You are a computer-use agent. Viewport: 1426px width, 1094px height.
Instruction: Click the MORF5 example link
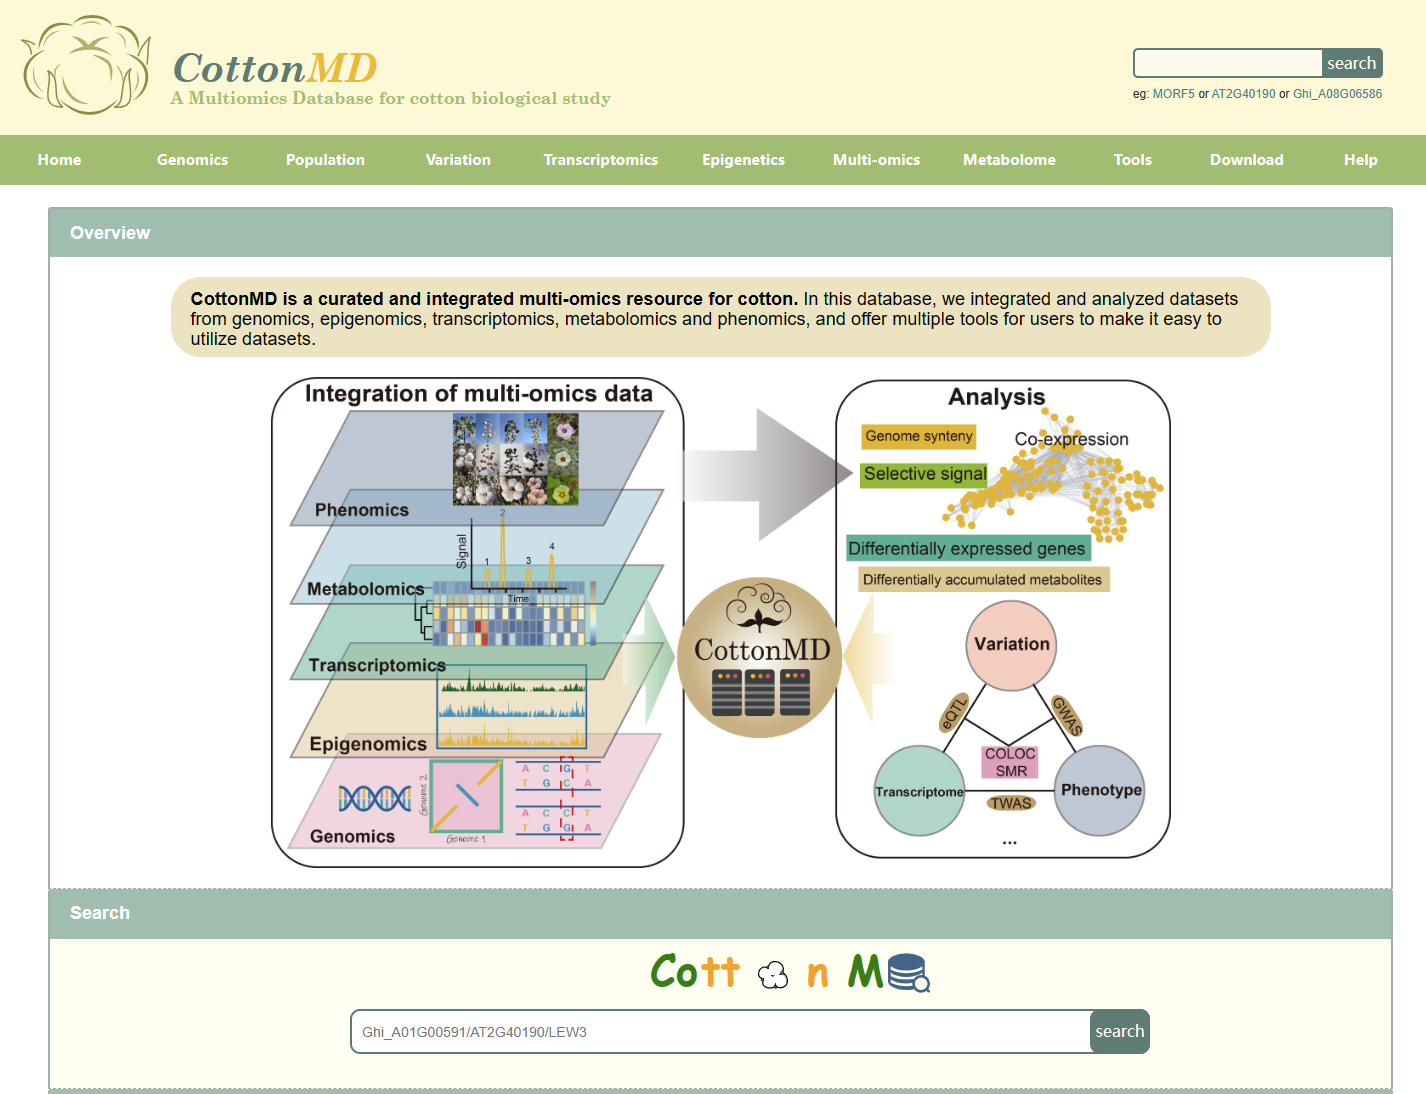(x=1174, y=94)
